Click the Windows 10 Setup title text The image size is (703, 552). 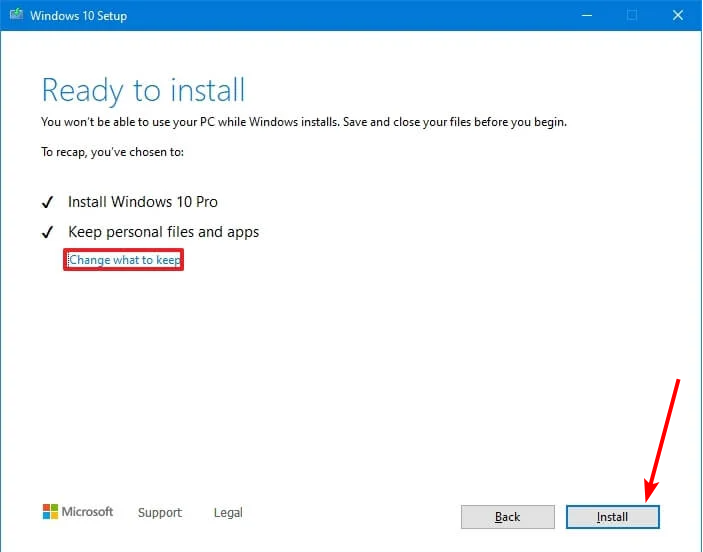78,16
